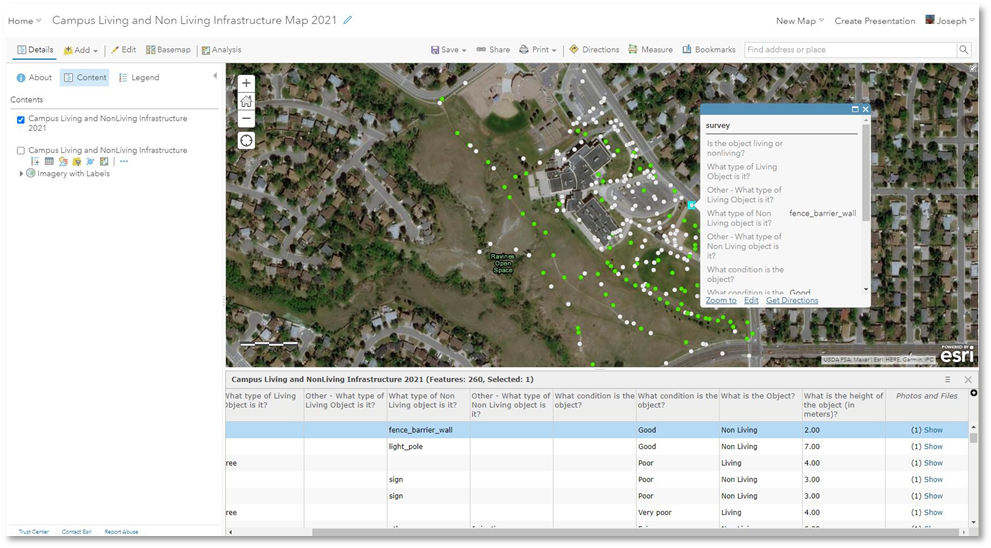Open More Options ellipsis for layer
Image resolution: width=991 pixels, height=548 pixels.
[124, 162]
